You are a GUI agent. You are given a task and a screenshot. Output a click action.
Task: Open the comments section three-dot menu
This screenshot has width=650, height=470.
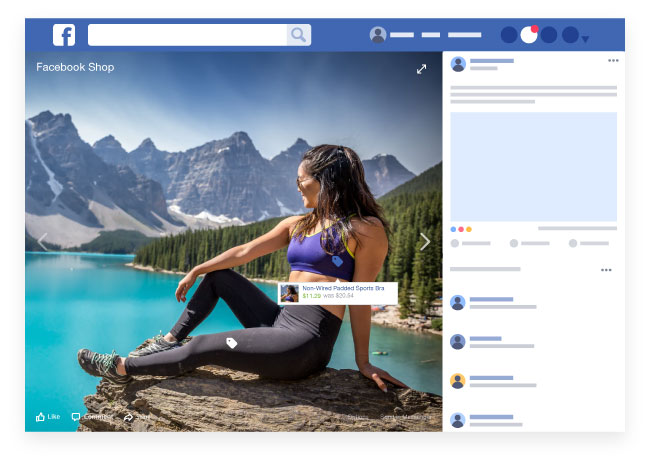[606, 270]
